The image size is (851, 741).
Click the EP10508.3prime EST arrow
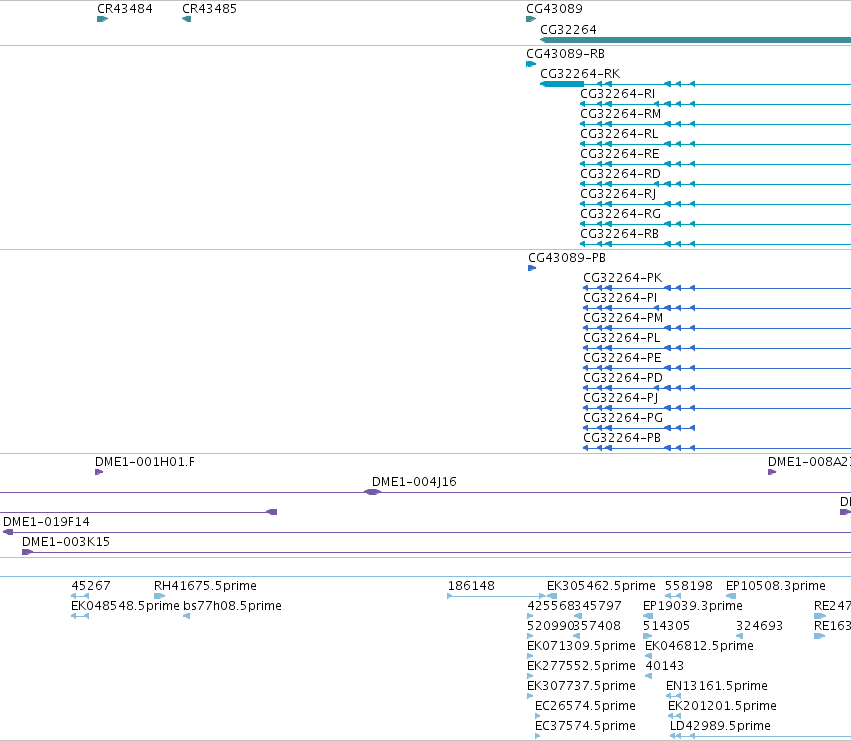coord(731,596)
